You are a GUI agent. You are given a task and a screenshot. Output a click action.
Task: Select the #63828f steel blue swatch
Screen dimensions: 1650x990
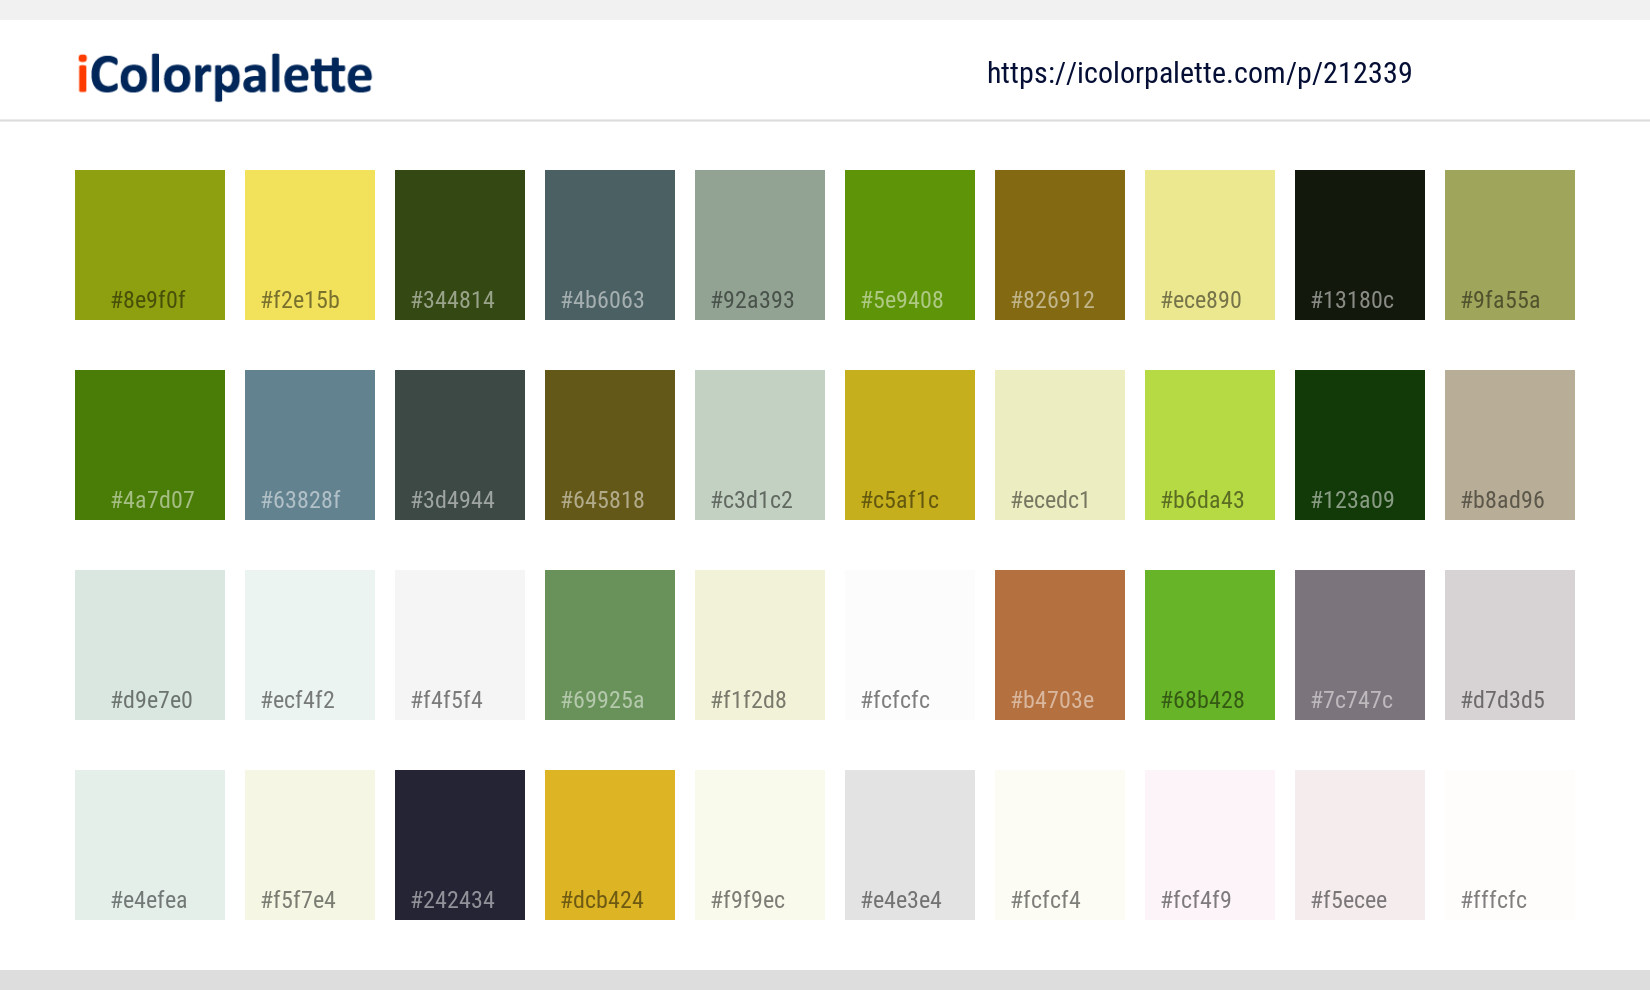coord(309,444)
